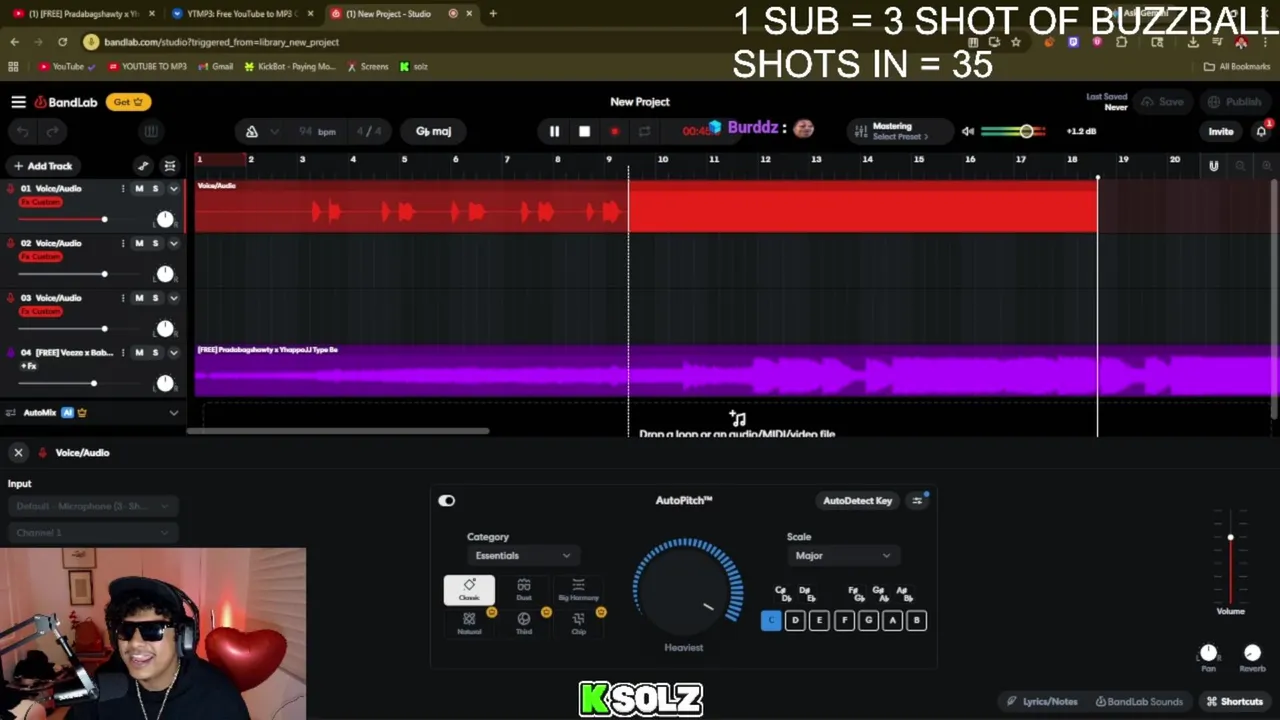Mute track 02 Voice/Audio

[x=139, y=243]
